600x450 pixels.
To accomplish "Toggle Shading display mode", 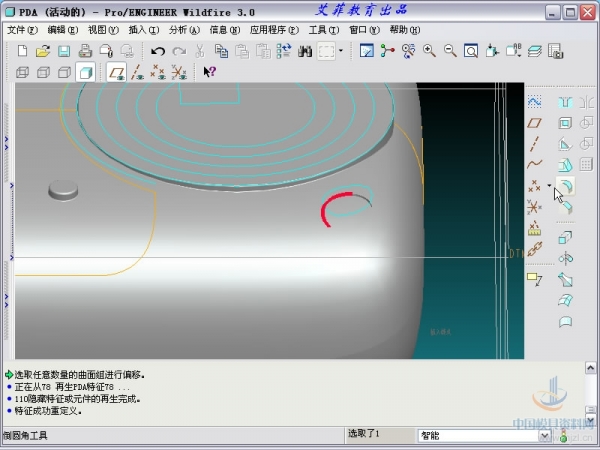I will tap(85, 72).
